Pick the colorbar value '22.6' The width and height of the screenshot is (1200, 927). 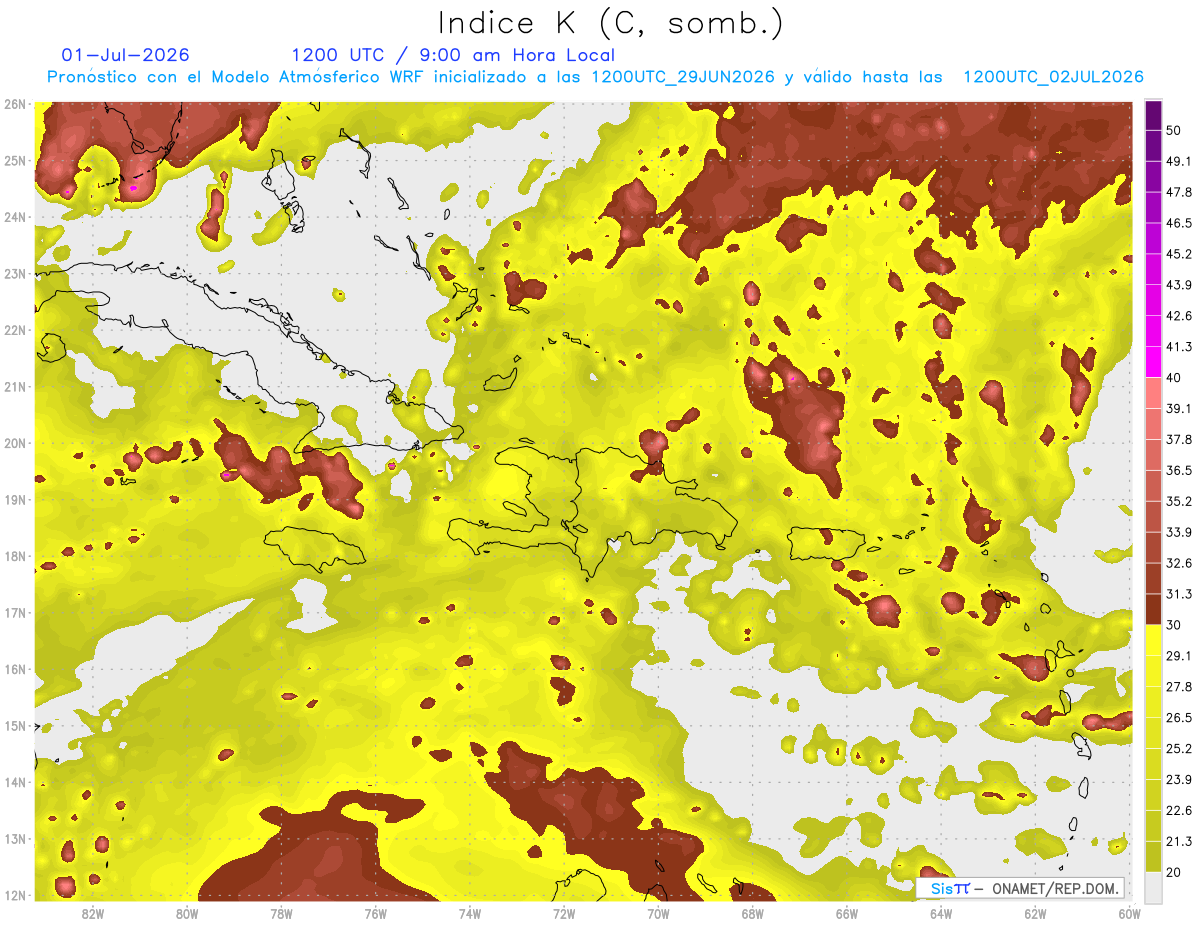(1178, 811)
